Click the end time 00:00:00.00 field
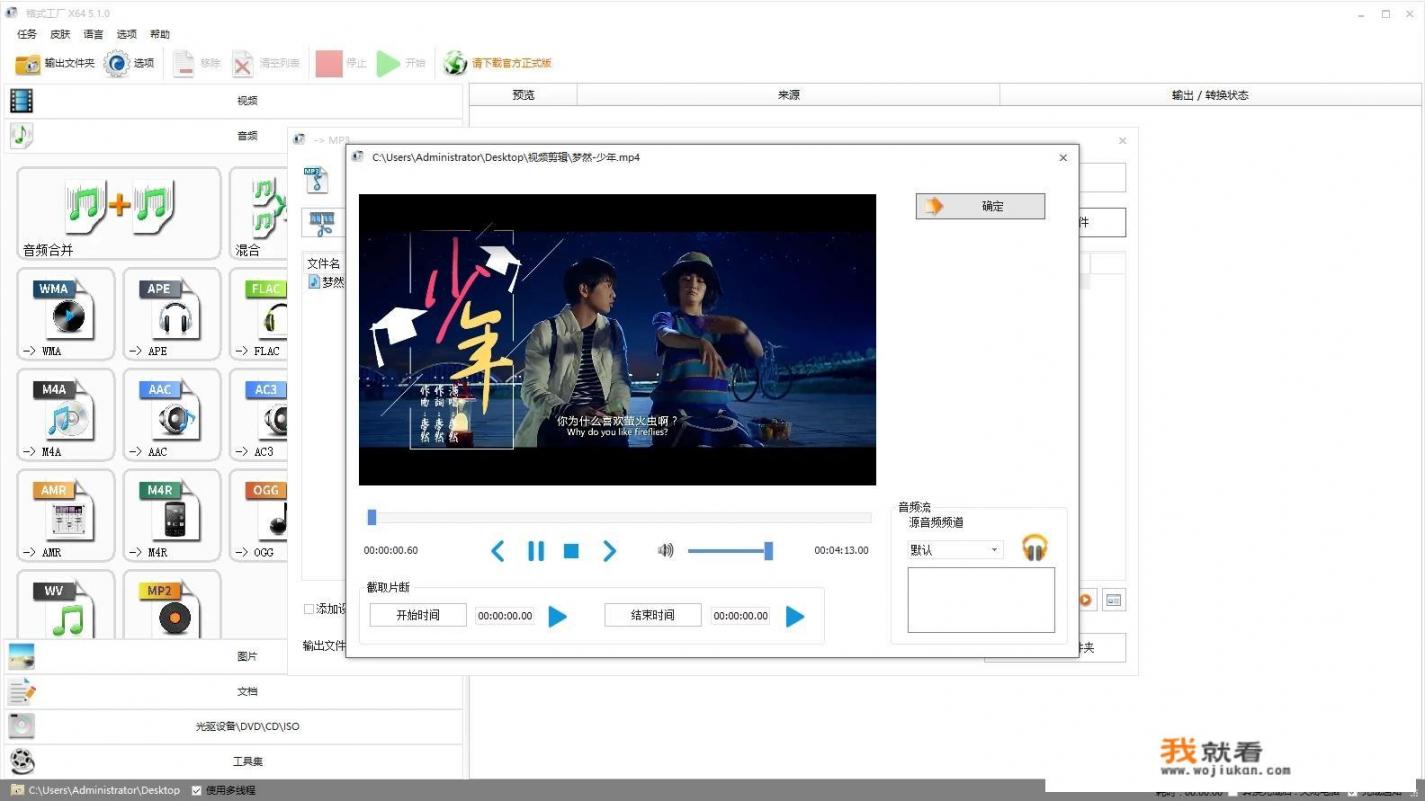The image size is (1425, 801). 741,616
